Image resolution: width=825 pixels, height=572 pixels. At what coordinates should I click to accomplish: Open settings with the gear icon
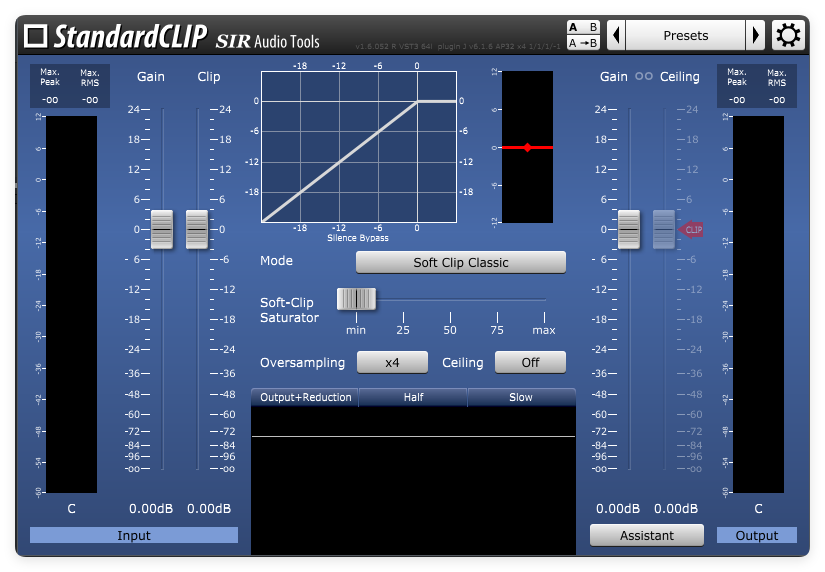coord(788,35)
